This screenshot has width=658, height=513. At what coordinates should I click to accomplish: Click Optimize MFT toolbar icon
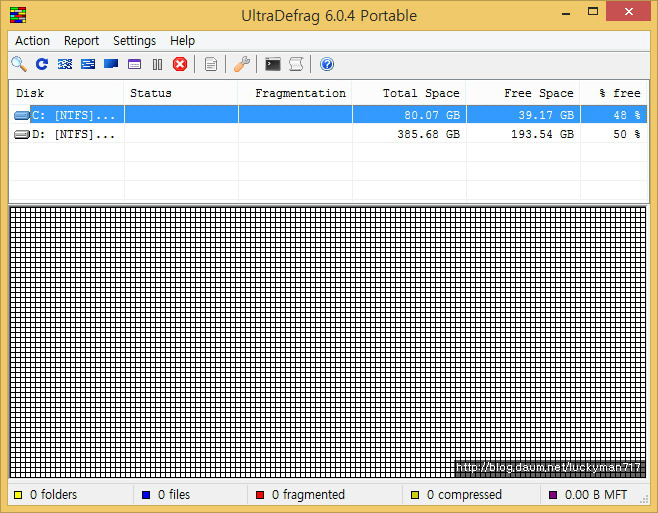pos(134,64)
